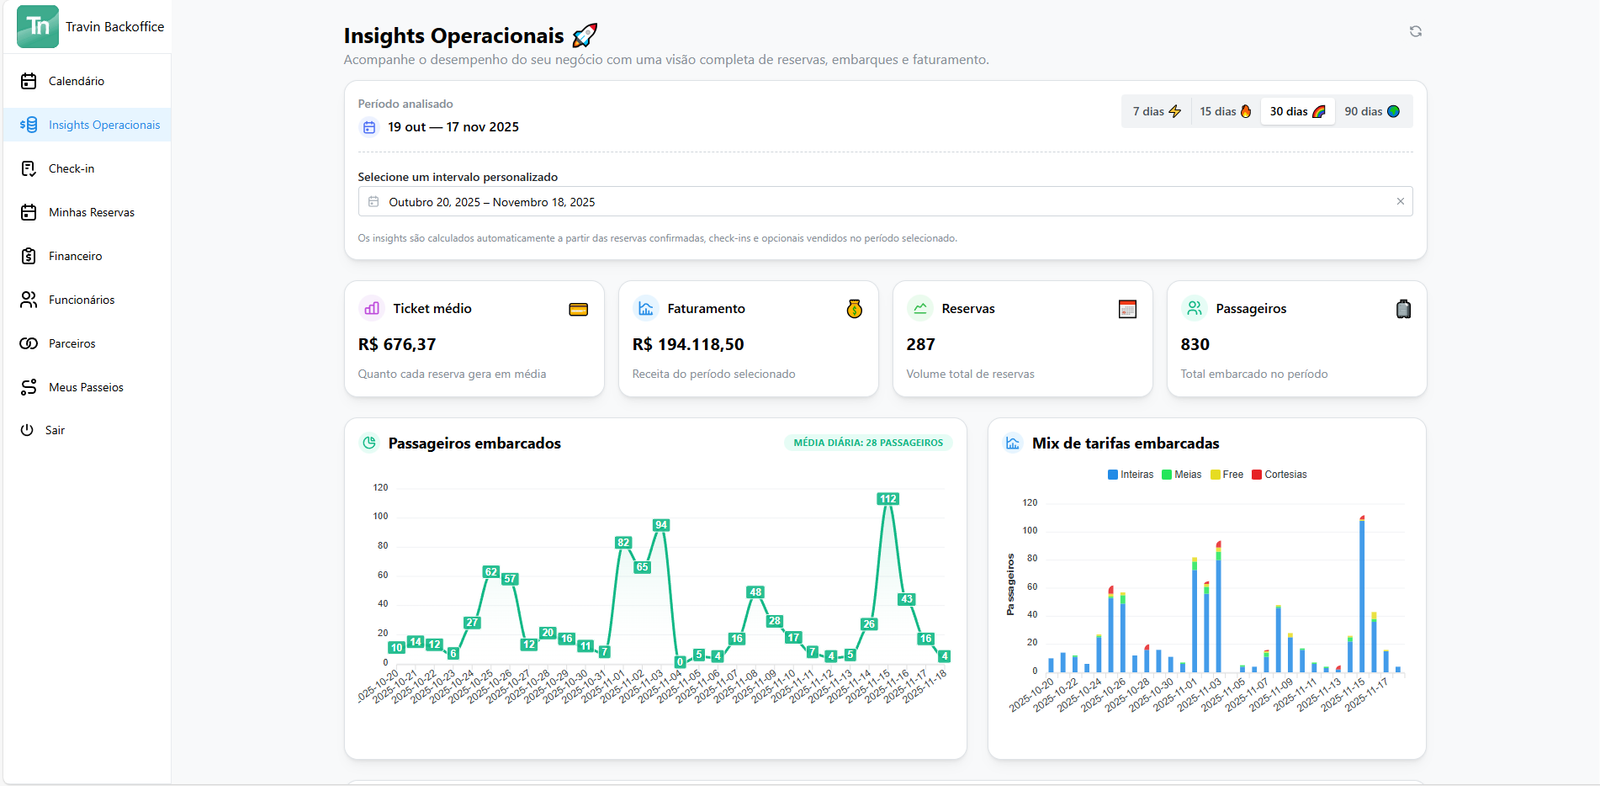Click the calendar icon beside 19 out date
1600x786 pixels.
[369, 127]
